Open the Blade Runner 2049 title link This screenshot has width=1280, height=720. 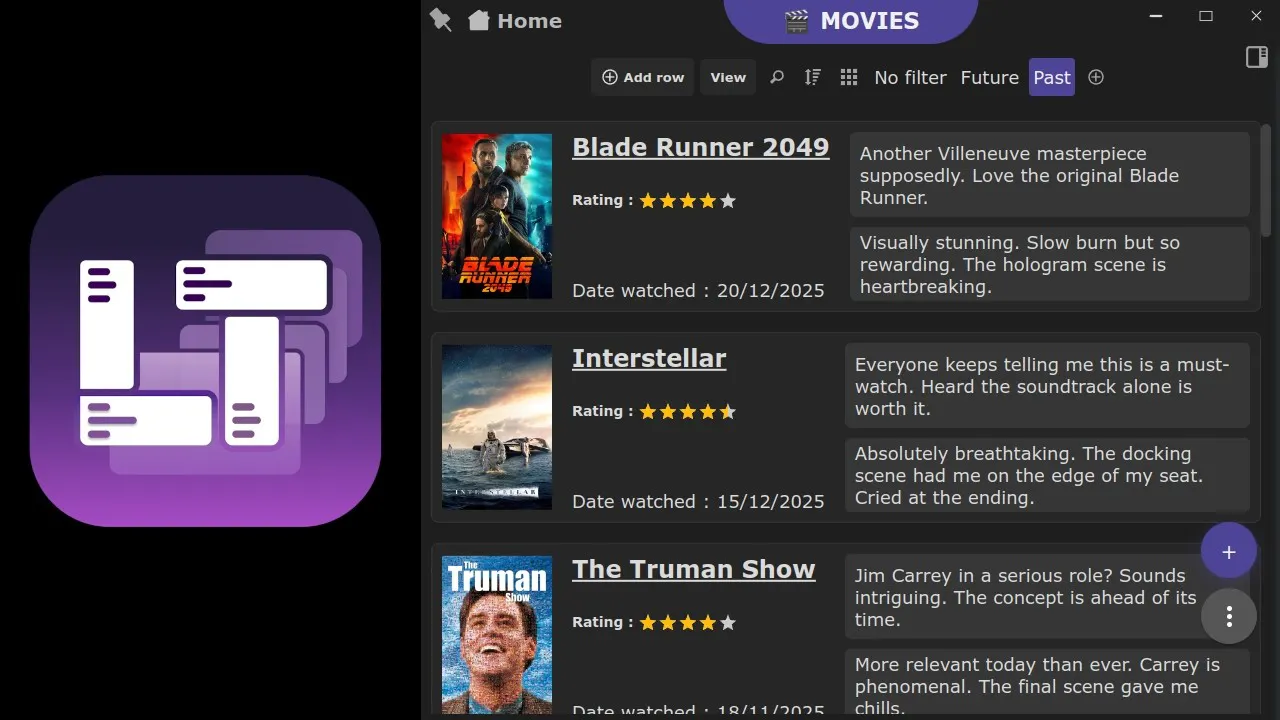point(701,147)
